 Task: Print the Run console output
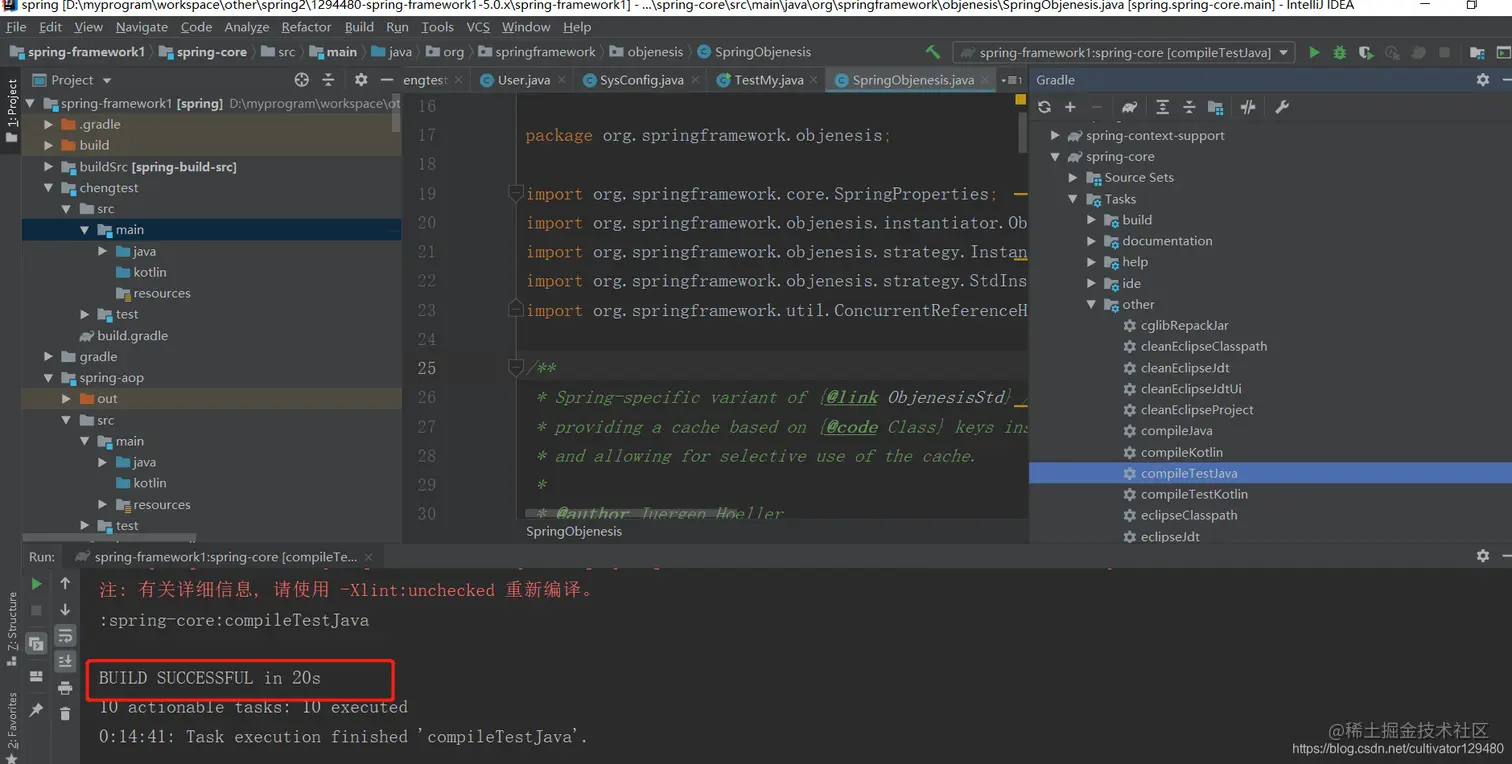65,688
